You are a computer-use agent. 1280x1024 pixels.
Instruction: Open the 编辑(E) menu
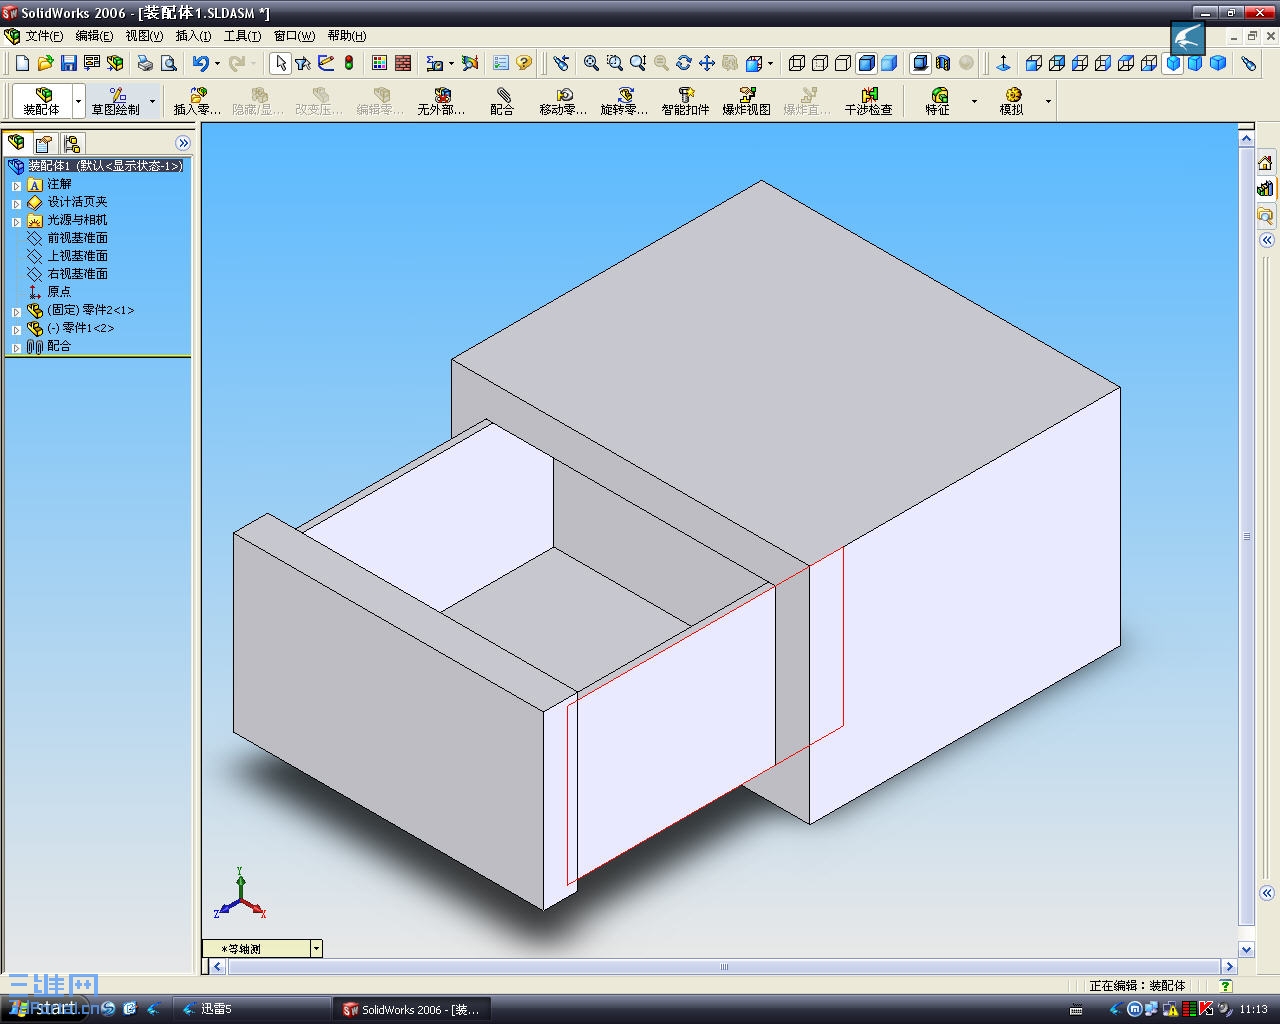[94, 36]
